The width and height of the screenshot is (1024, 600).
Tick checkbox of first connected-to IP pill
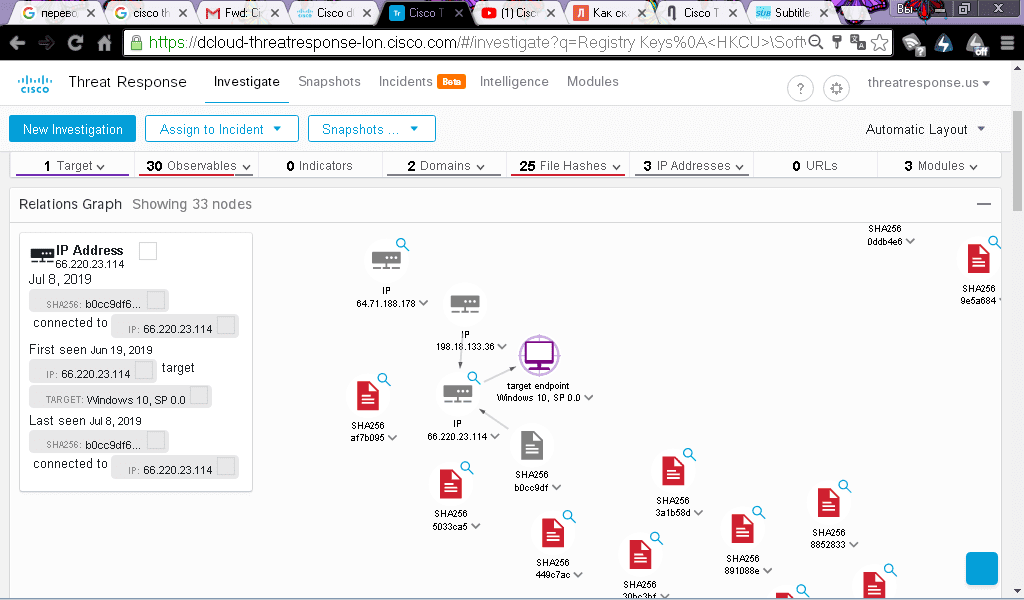pos(226,325)
